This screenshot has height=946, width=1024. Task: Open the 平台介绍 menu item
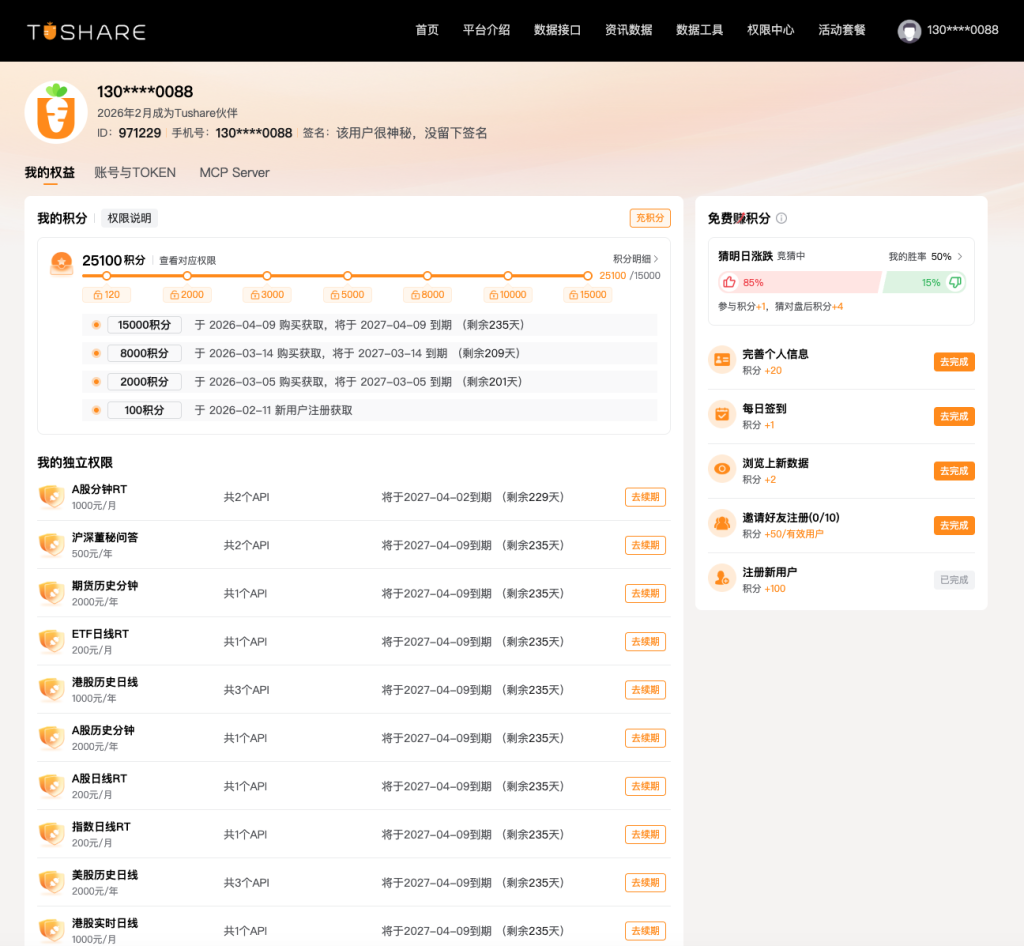coord(487,30)
